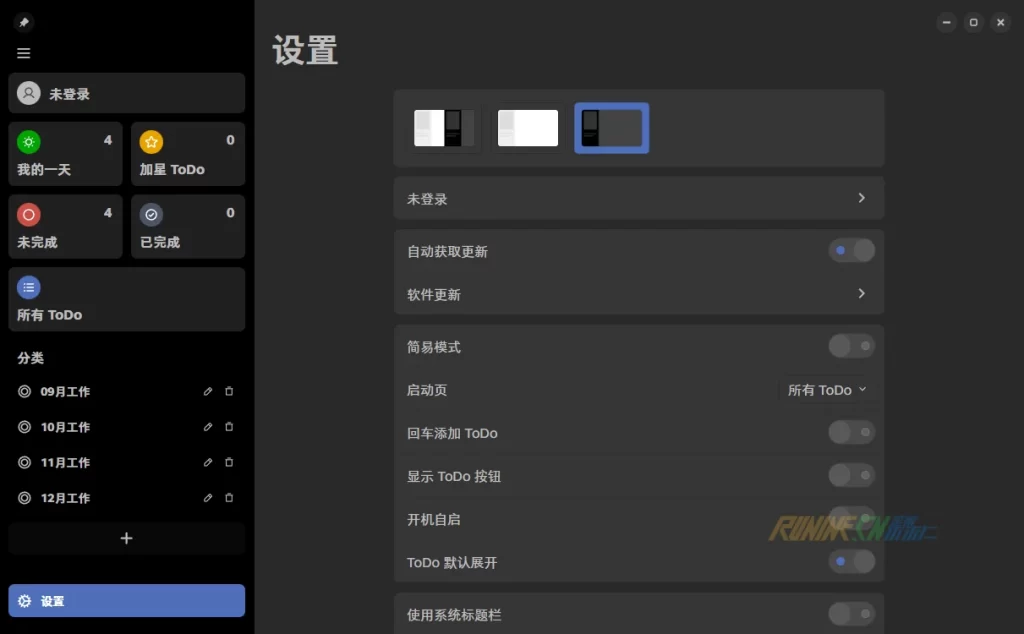Click edit pencil icon for 09月工作
This screenshot has width=1024, height=634.
pos(208,392)
